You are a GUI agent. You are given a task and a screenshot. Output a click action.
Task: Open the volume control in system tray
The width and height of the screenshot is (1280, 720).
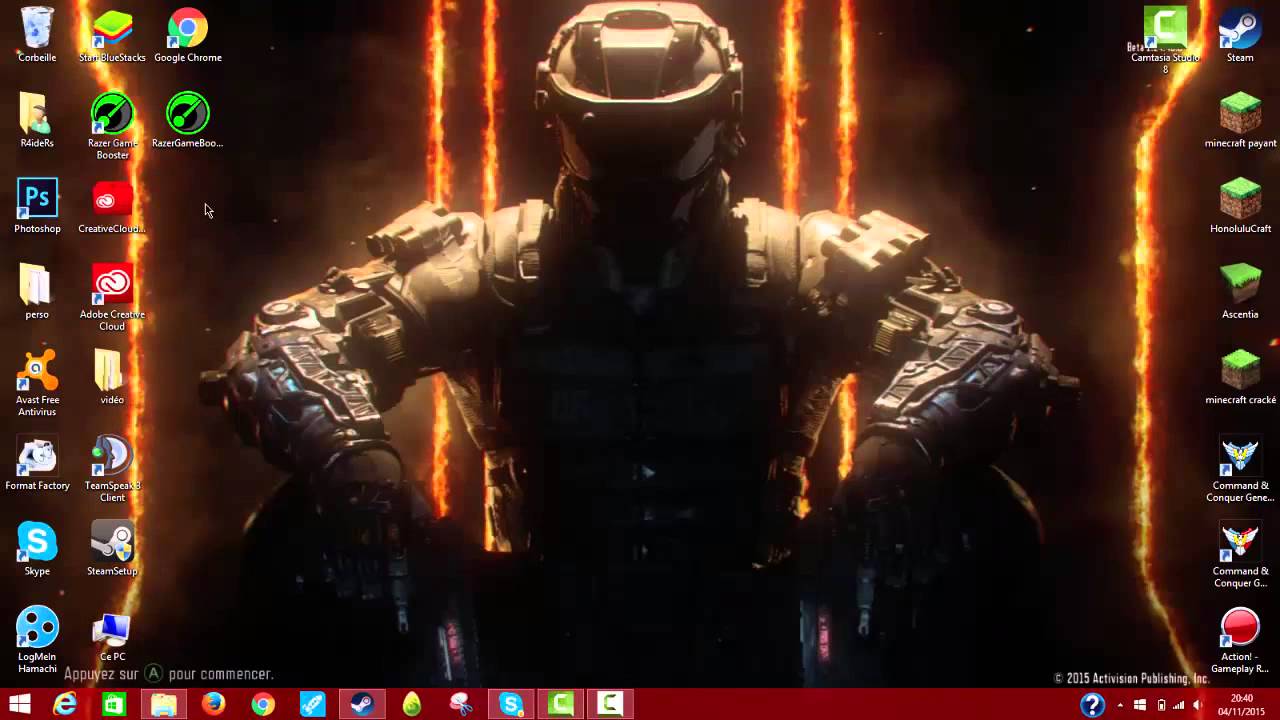(1198, 705)
